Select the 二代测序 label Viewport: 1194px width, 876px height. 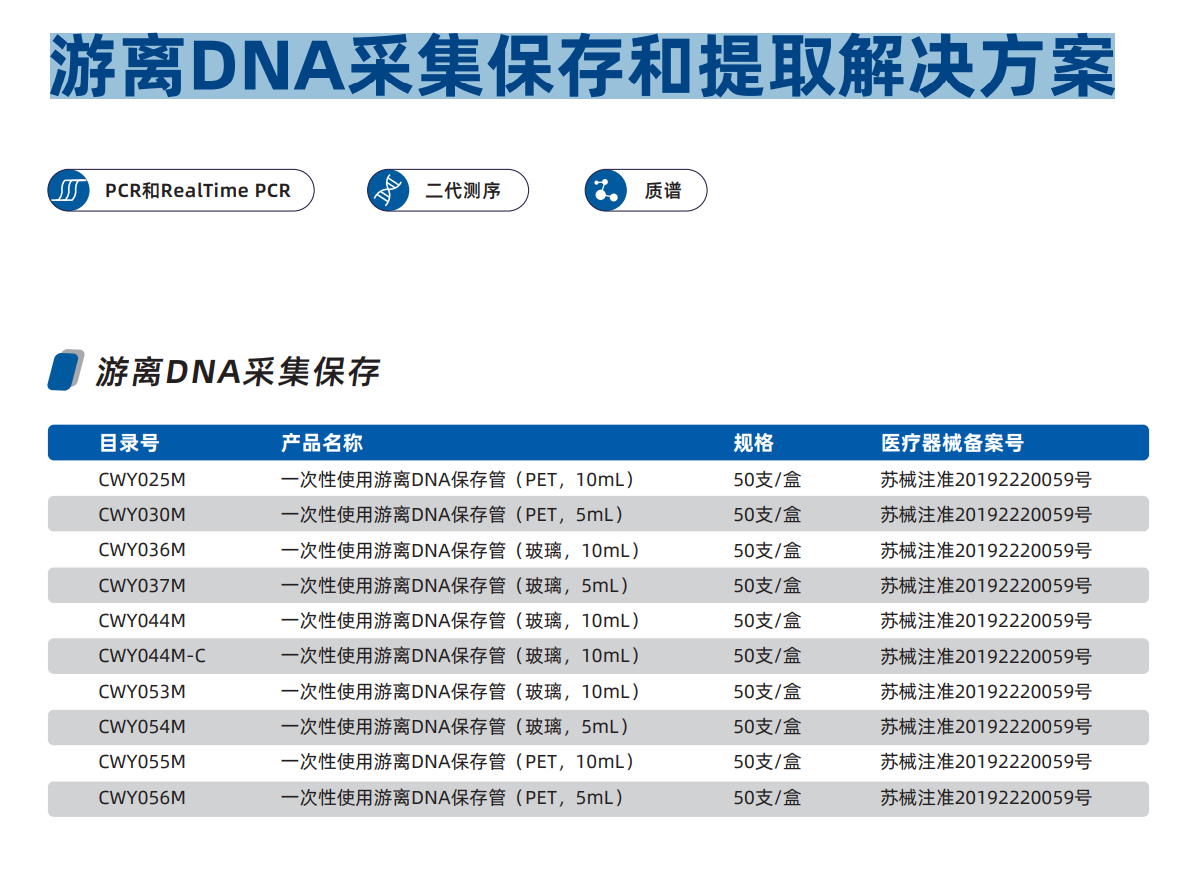tap(462, 191)
